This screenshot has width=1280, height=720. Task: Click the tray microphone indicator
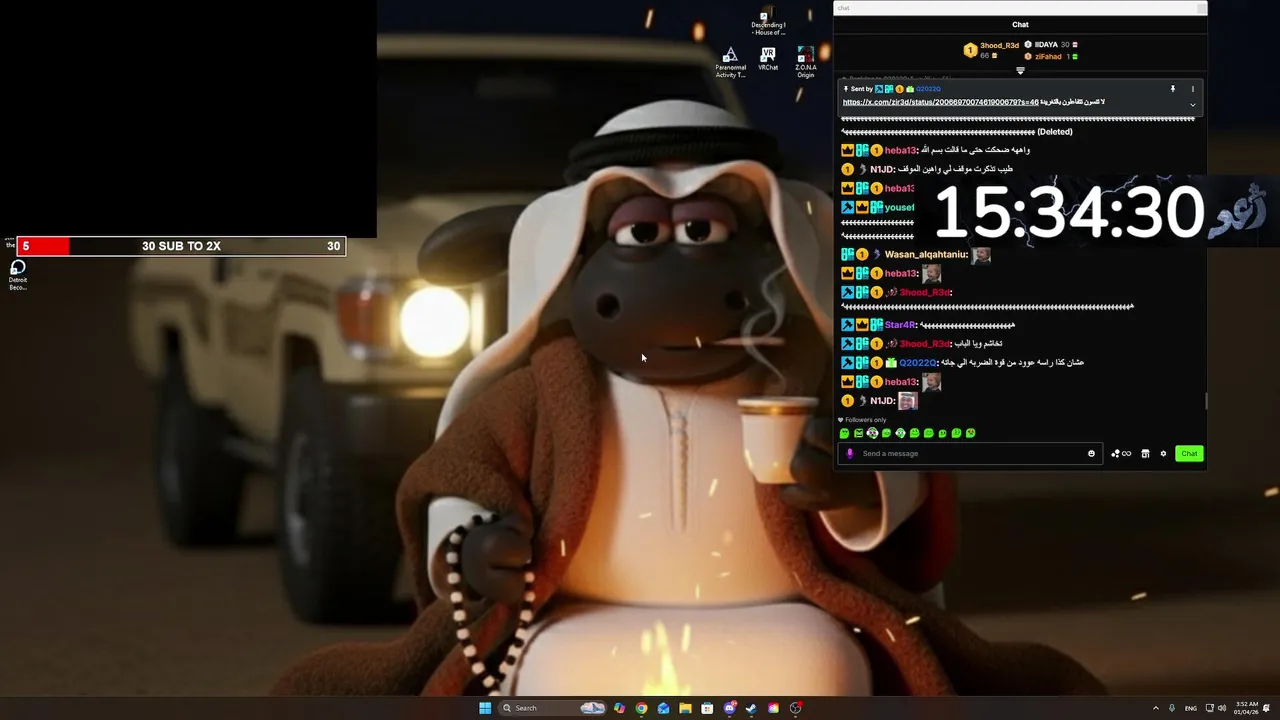1172,708
